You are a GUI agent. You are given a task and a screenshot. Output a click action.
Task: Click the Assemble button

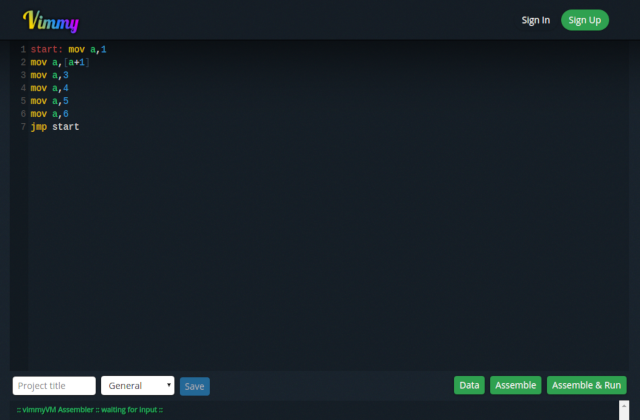point(516,385)
